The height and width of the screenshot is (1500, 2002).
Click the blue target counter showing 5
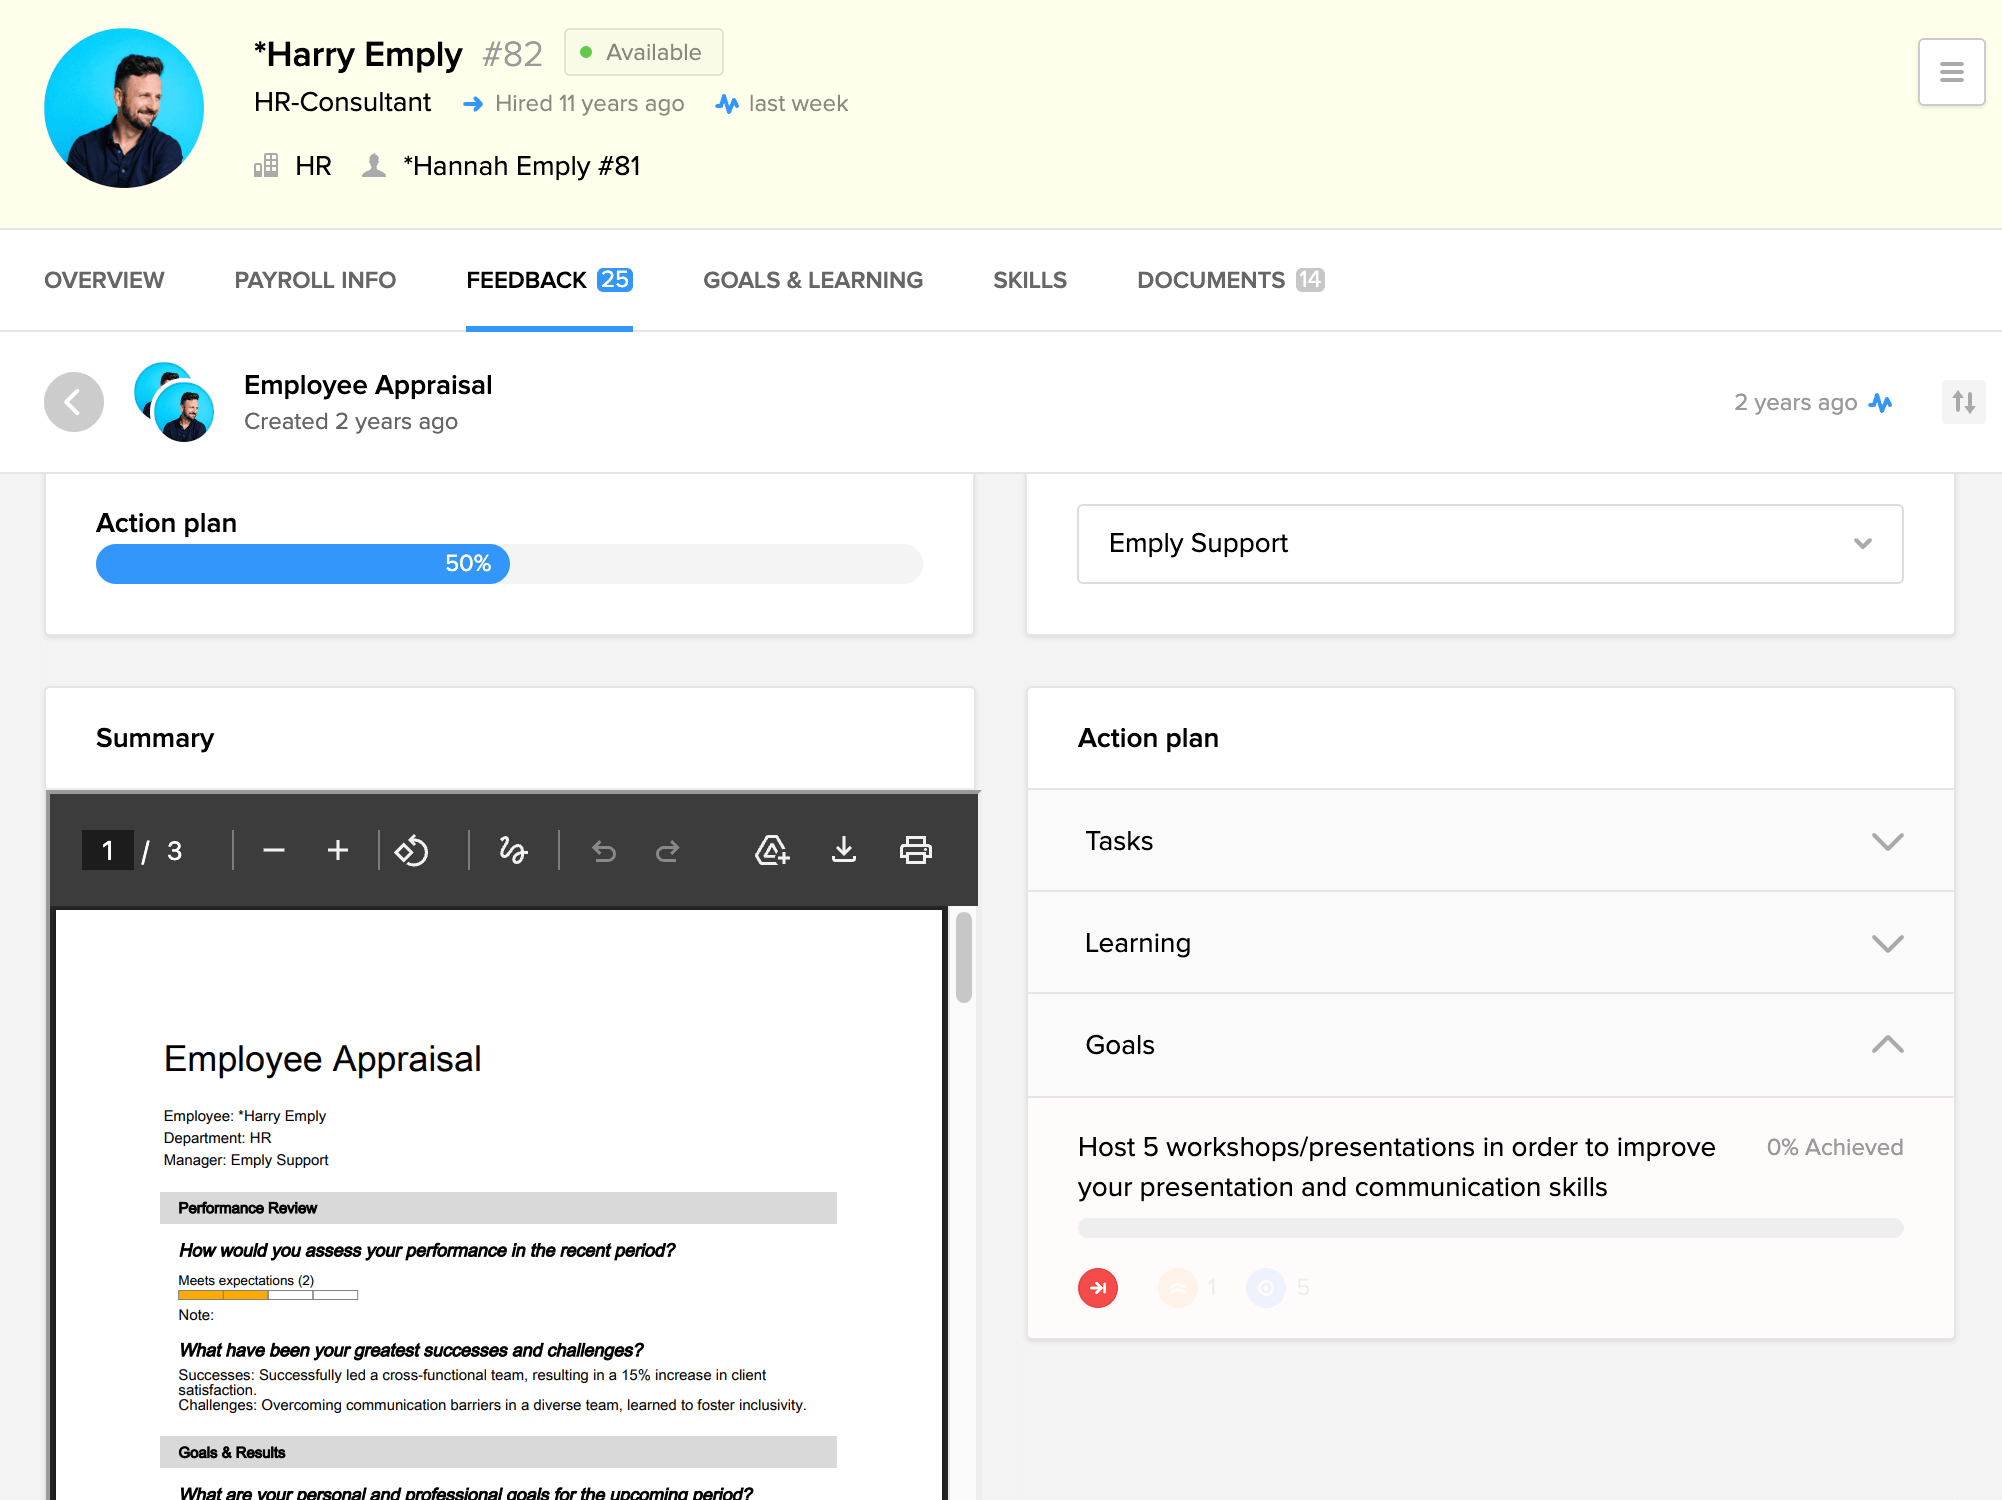tap(1265, 1288)
